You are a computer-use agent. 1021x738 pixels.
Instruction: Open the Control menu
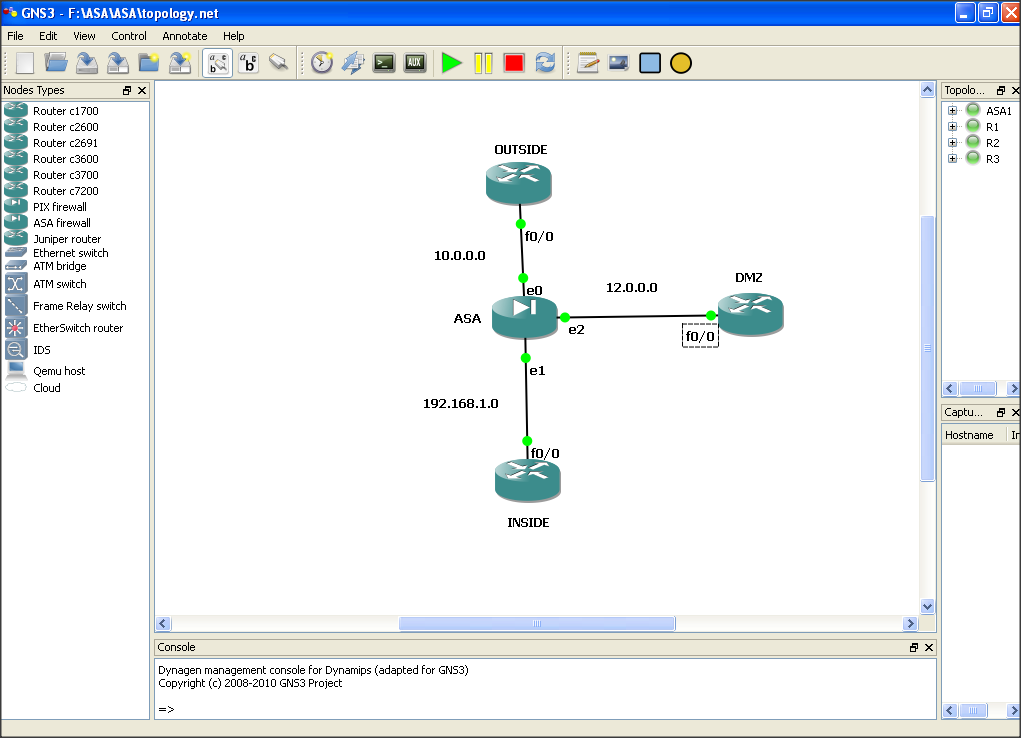point(129,36)
